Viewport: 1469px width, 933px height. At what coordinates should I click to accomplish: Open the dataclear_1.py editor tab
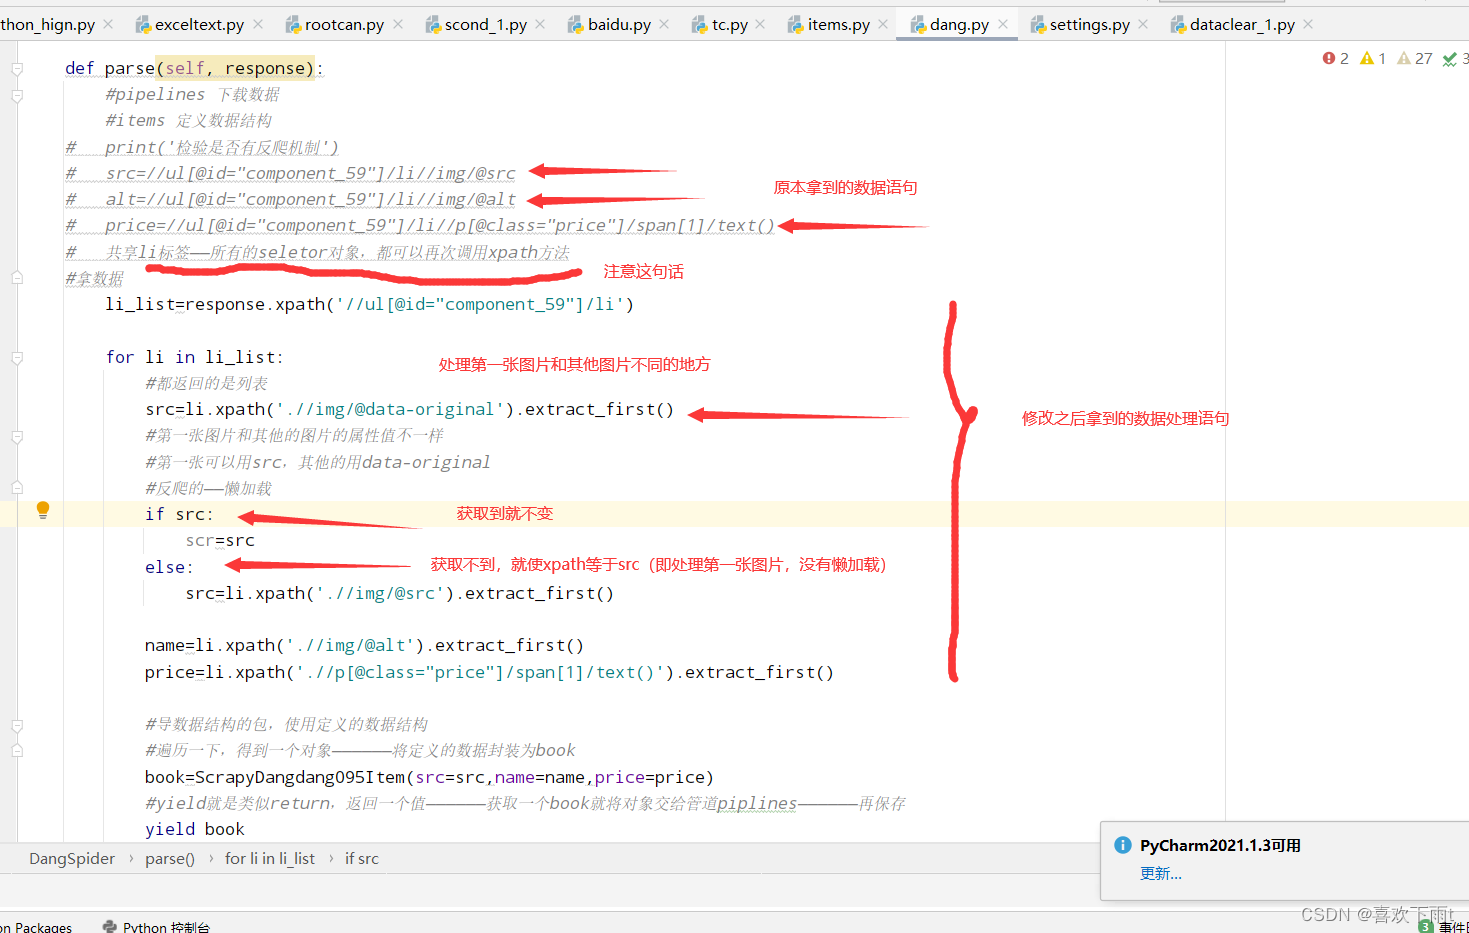point(1242,24)
